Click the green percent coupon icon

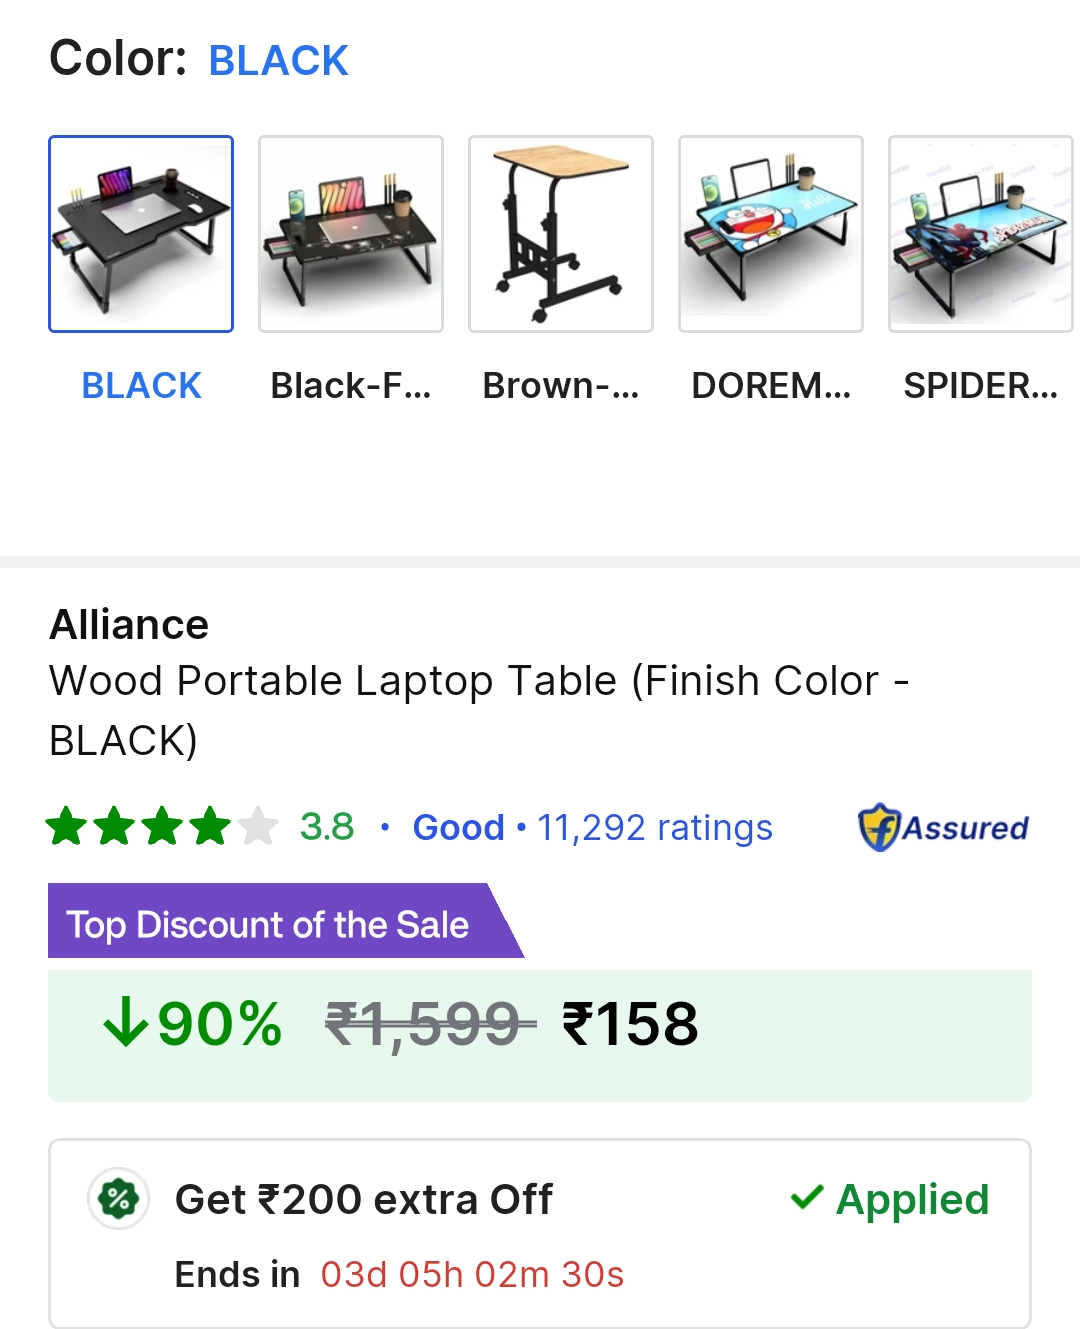coord(119,1199)
